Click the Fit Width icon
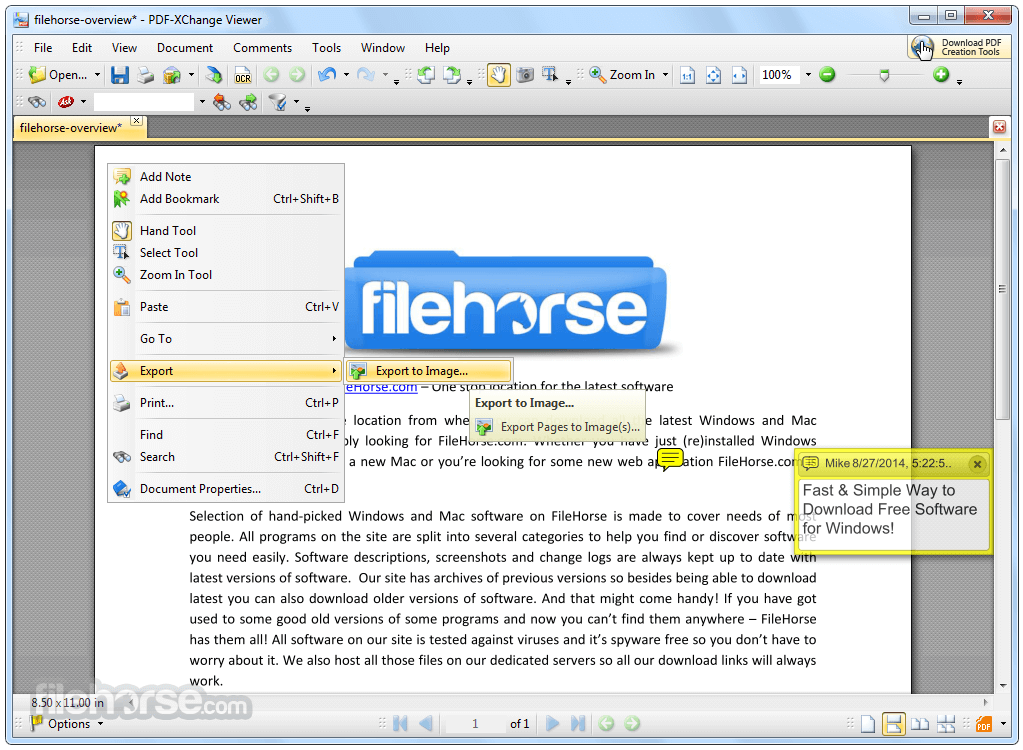The width and height of the screenshot is (1023, 750). coord(739,75)
